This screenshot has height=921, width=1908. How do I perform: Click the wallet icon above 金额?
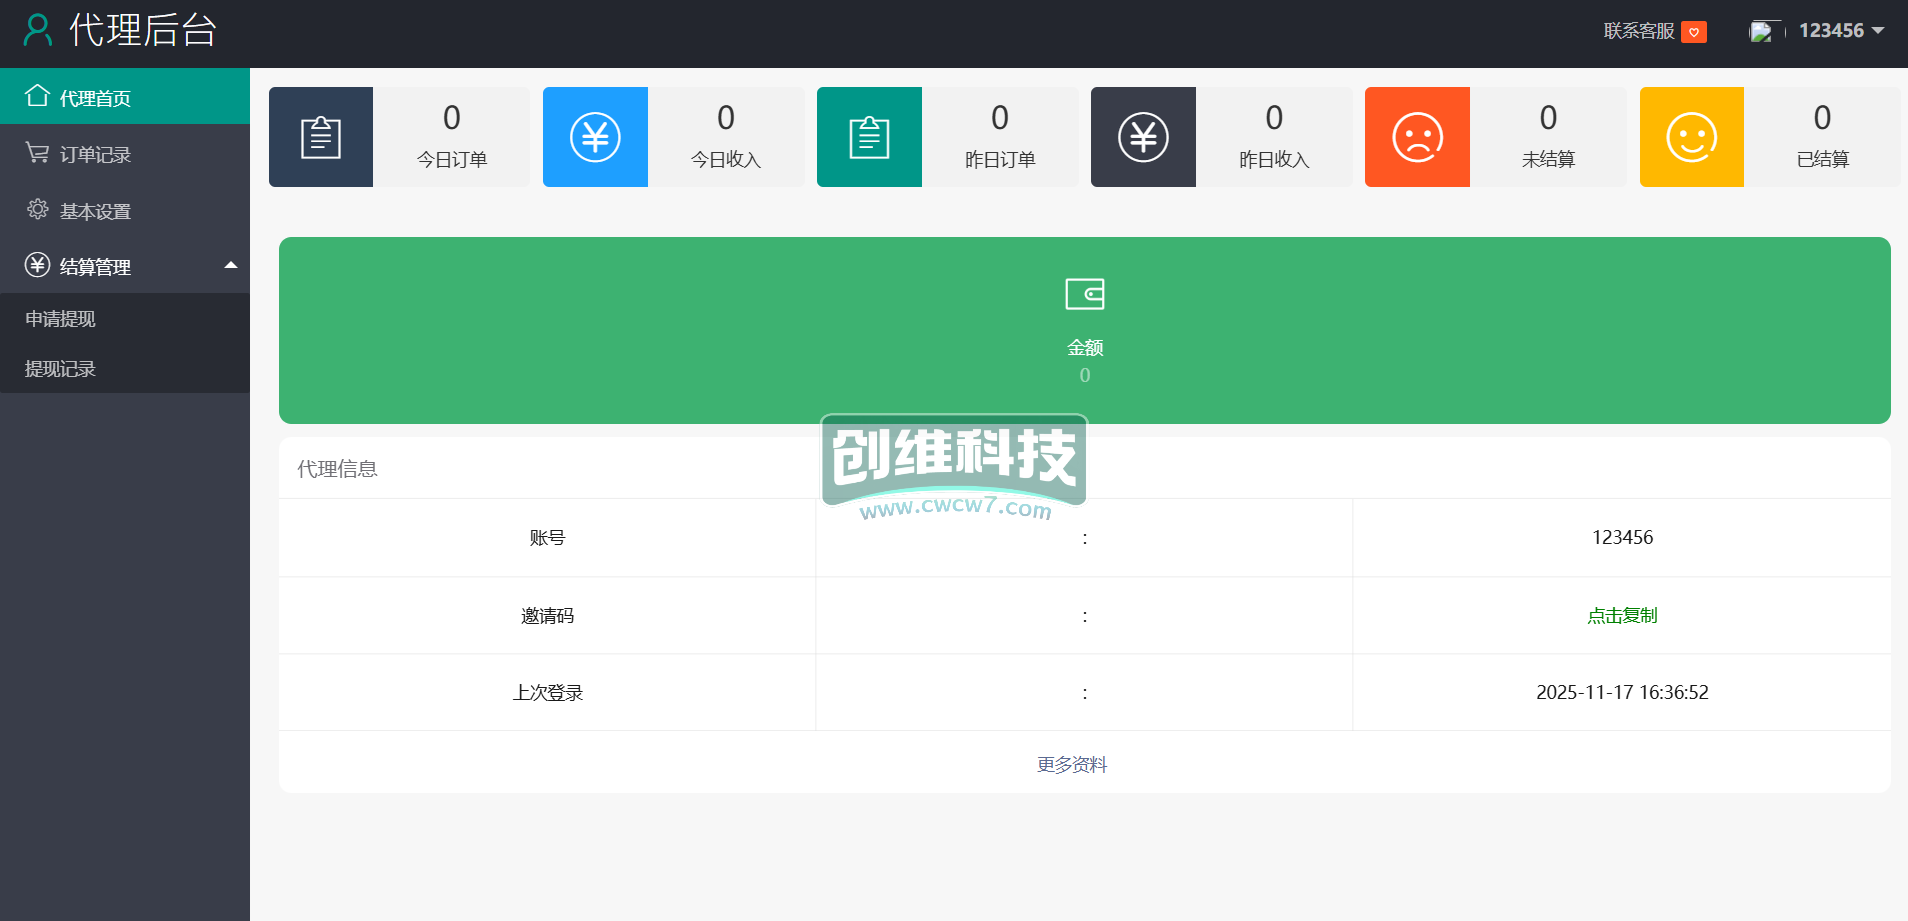coord(1084,294)
